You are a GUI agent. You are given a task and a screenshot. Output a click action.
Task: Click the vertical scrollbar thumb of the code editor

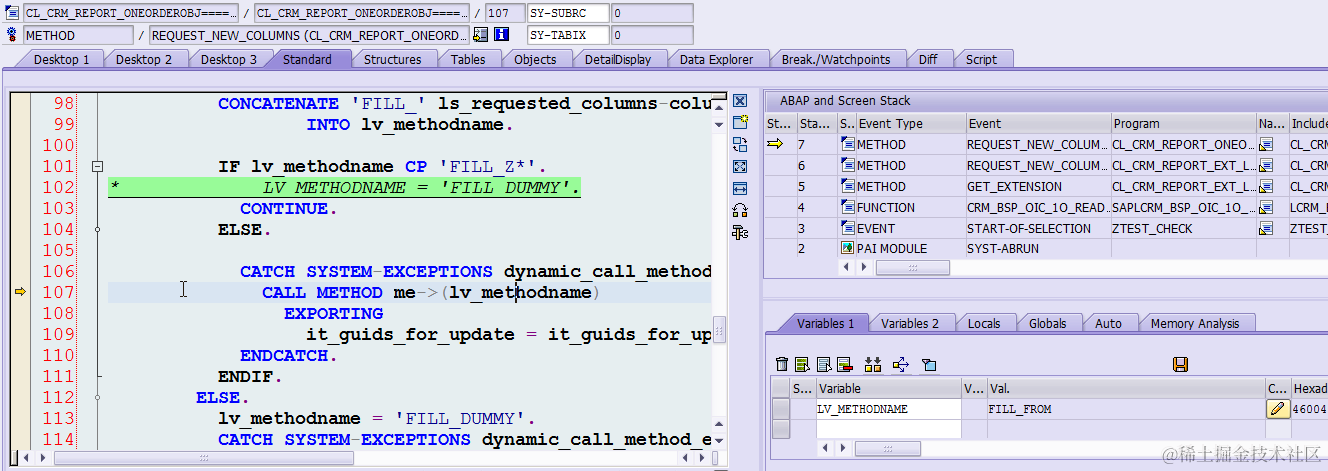tap(719, 329)
